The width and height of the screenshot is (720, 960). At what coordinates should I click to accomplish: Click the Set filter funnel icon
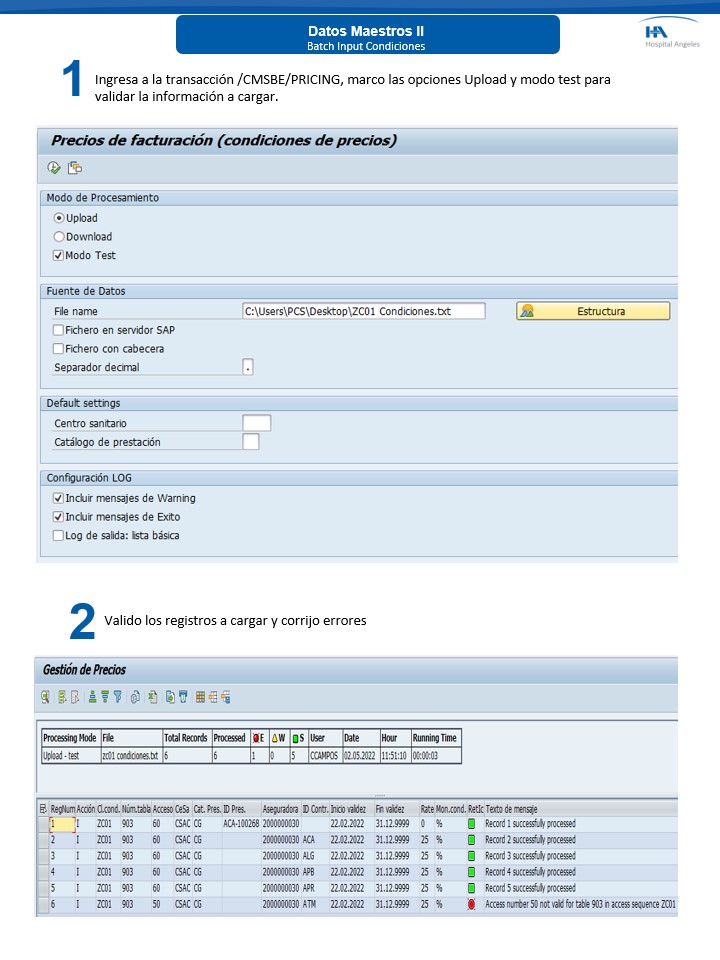pyautogui.click(x=117, y=697)
